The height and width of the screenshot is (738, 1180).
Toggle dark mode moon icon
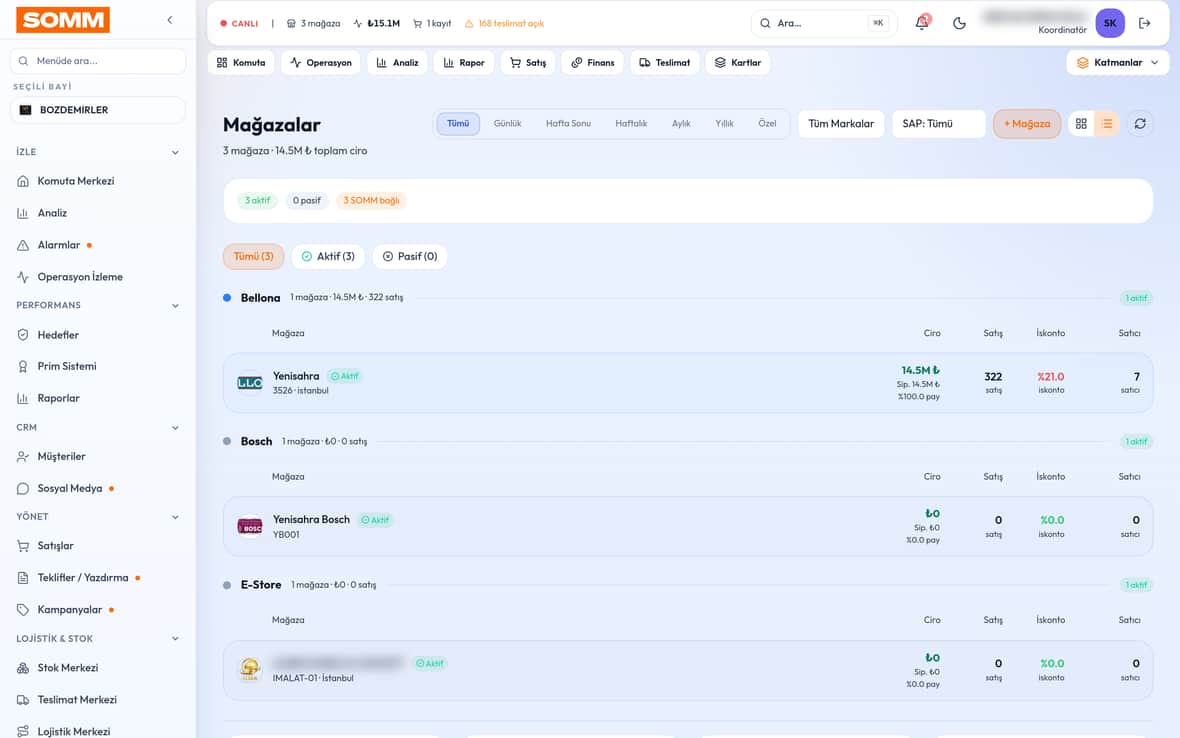click(959, 23)
